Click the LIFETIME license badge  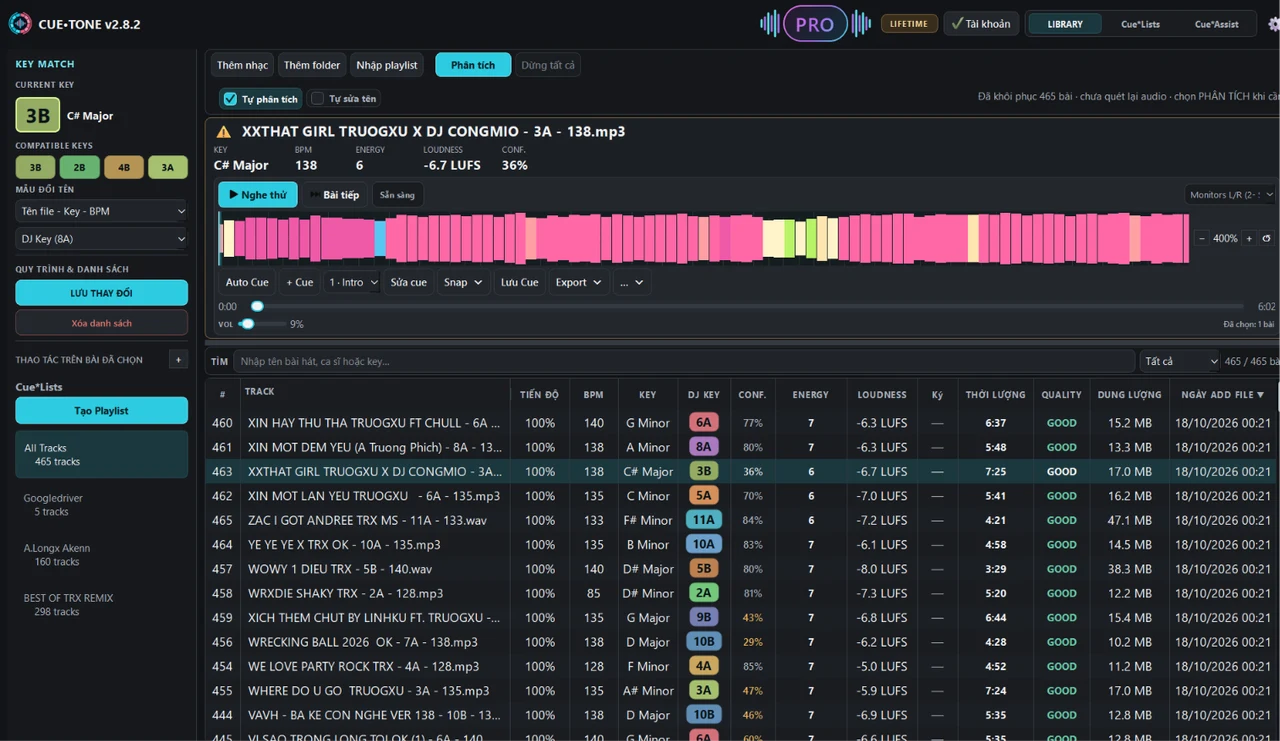coord(909,24)
